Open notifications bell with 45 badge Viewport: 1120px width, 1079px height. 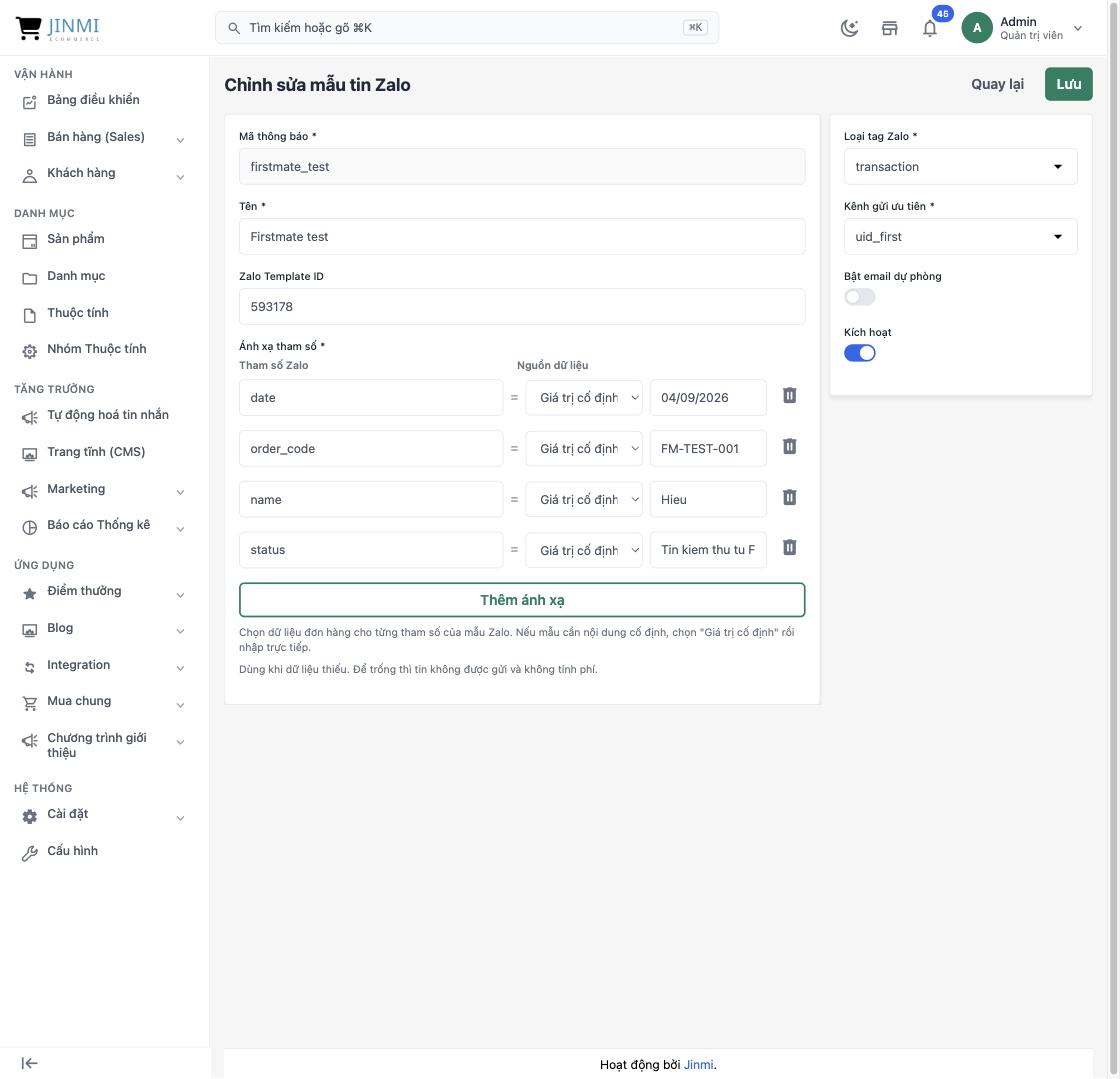930,29
